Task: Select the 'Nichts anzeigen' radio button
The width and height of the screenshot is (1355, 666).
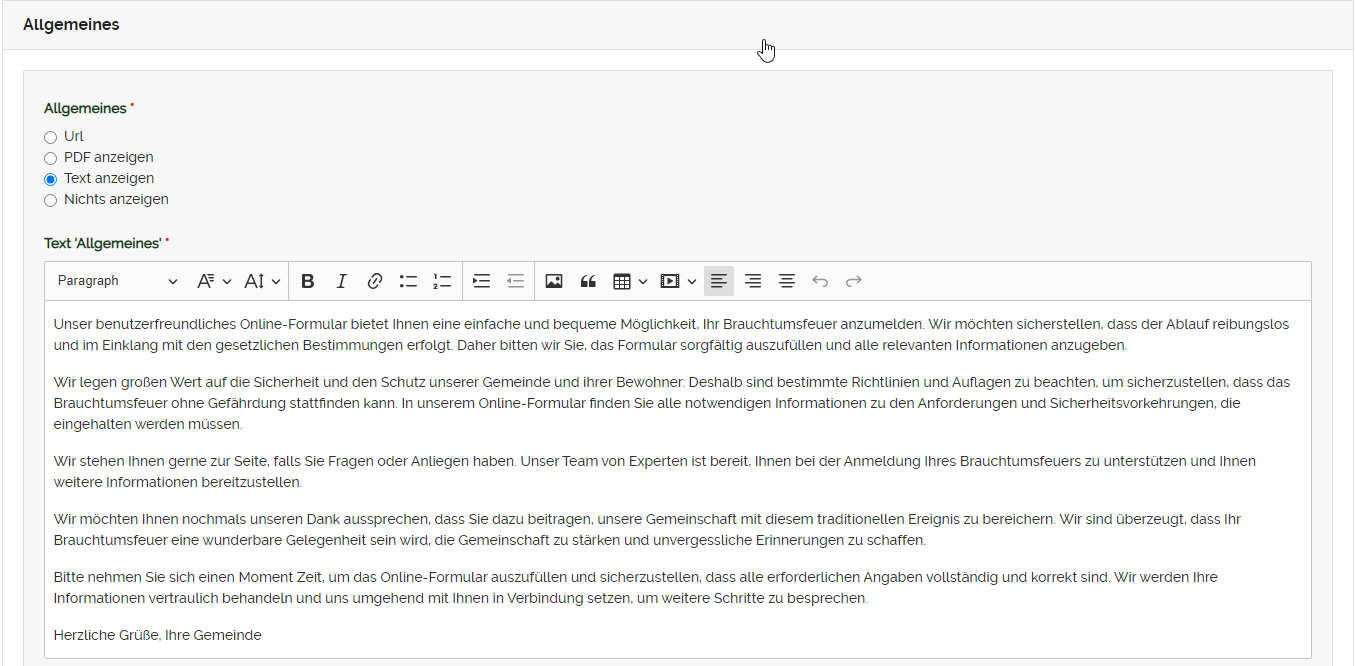Action: [51, 200]
